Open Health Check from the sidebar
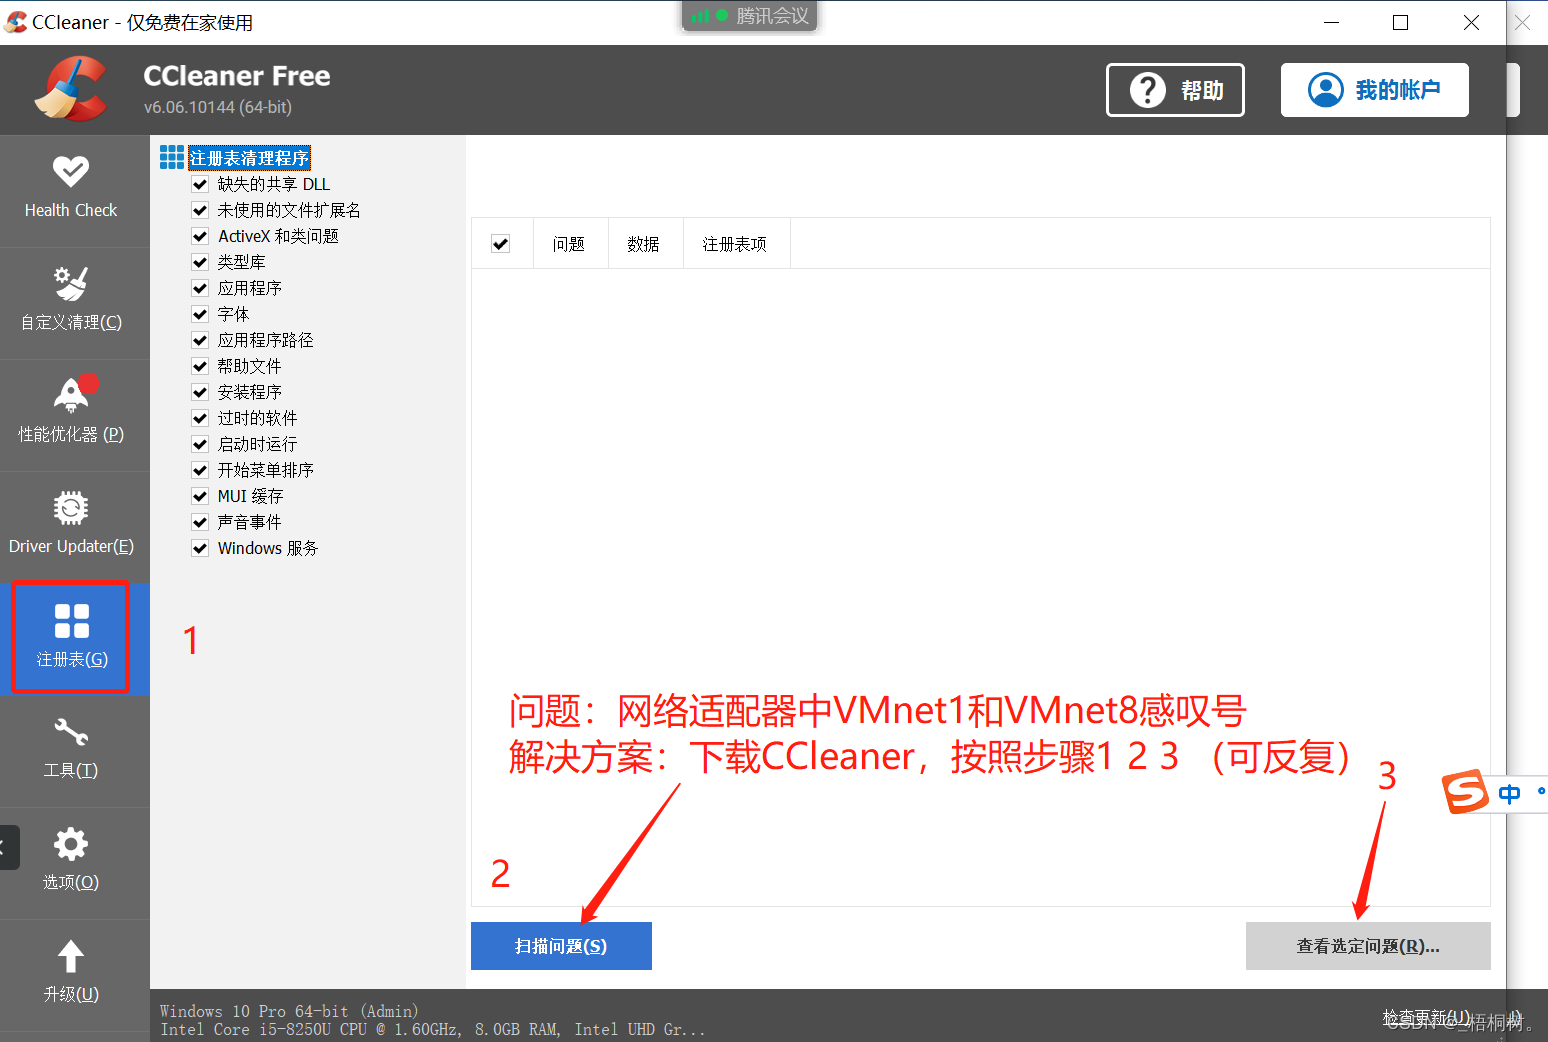The height and width of the screenshot is (1042, 1548). 71,190
